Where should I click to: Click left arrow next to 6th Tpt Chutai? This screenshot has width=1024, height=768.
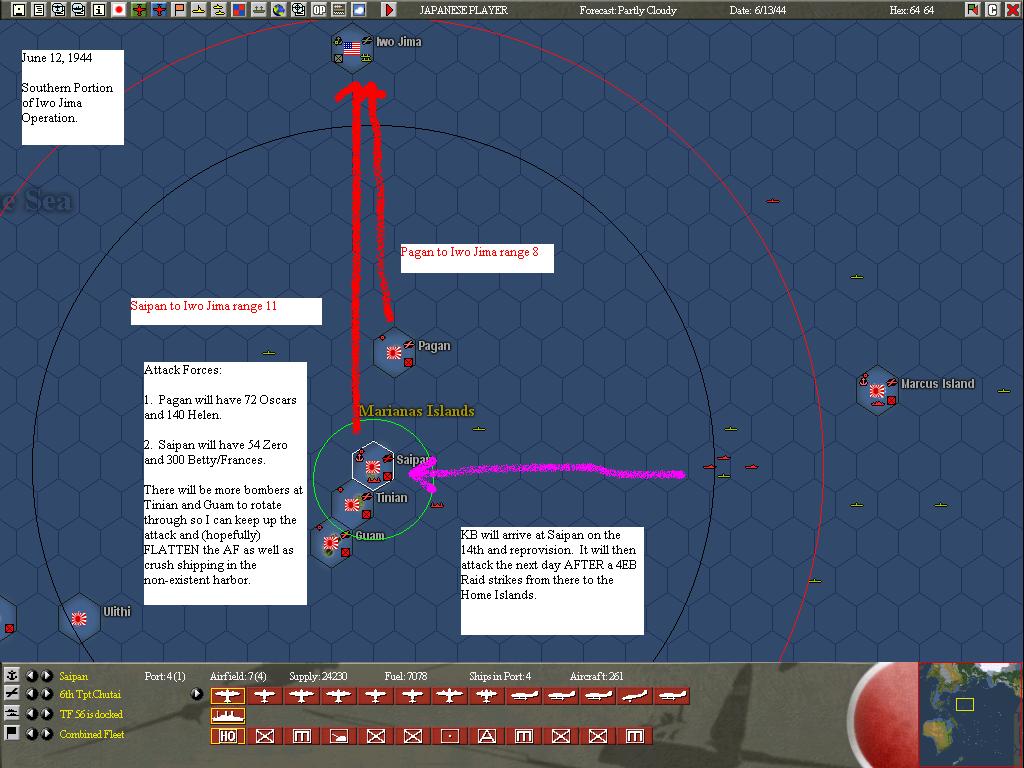31,694
